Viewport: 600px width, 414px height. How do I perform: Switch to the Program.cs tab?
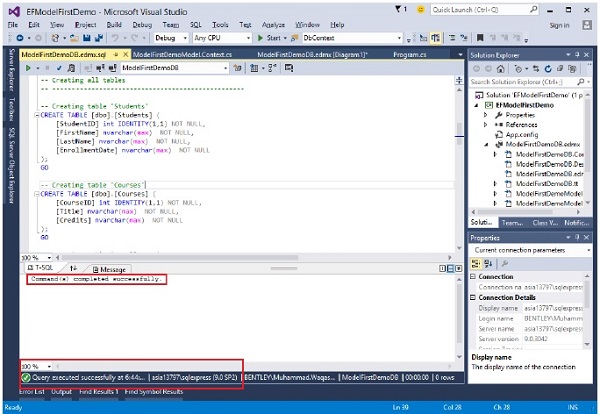pyautogui.click(x=409, y=53)
